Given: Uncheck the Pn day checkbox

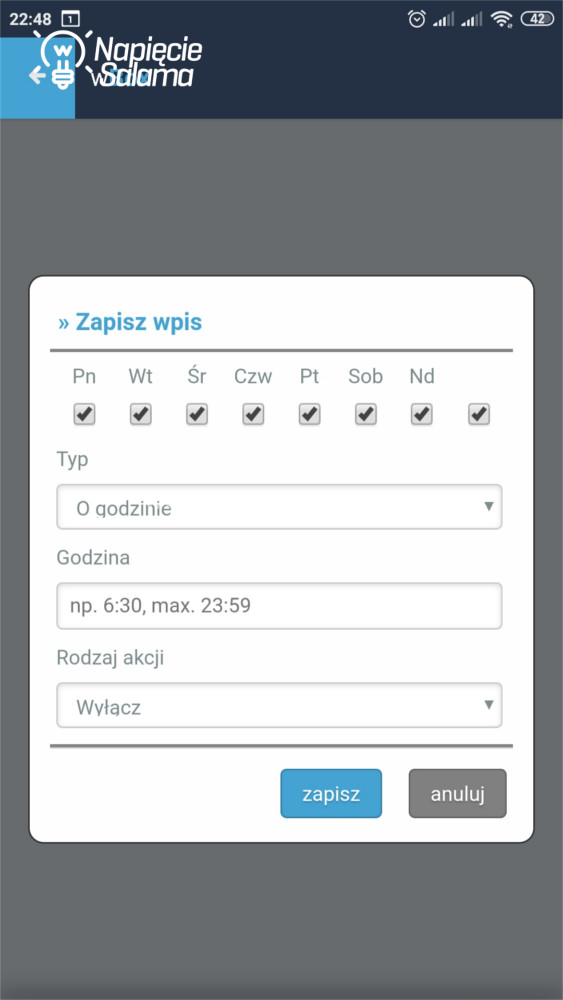Looking at the screenshot, I should (84, 415).
